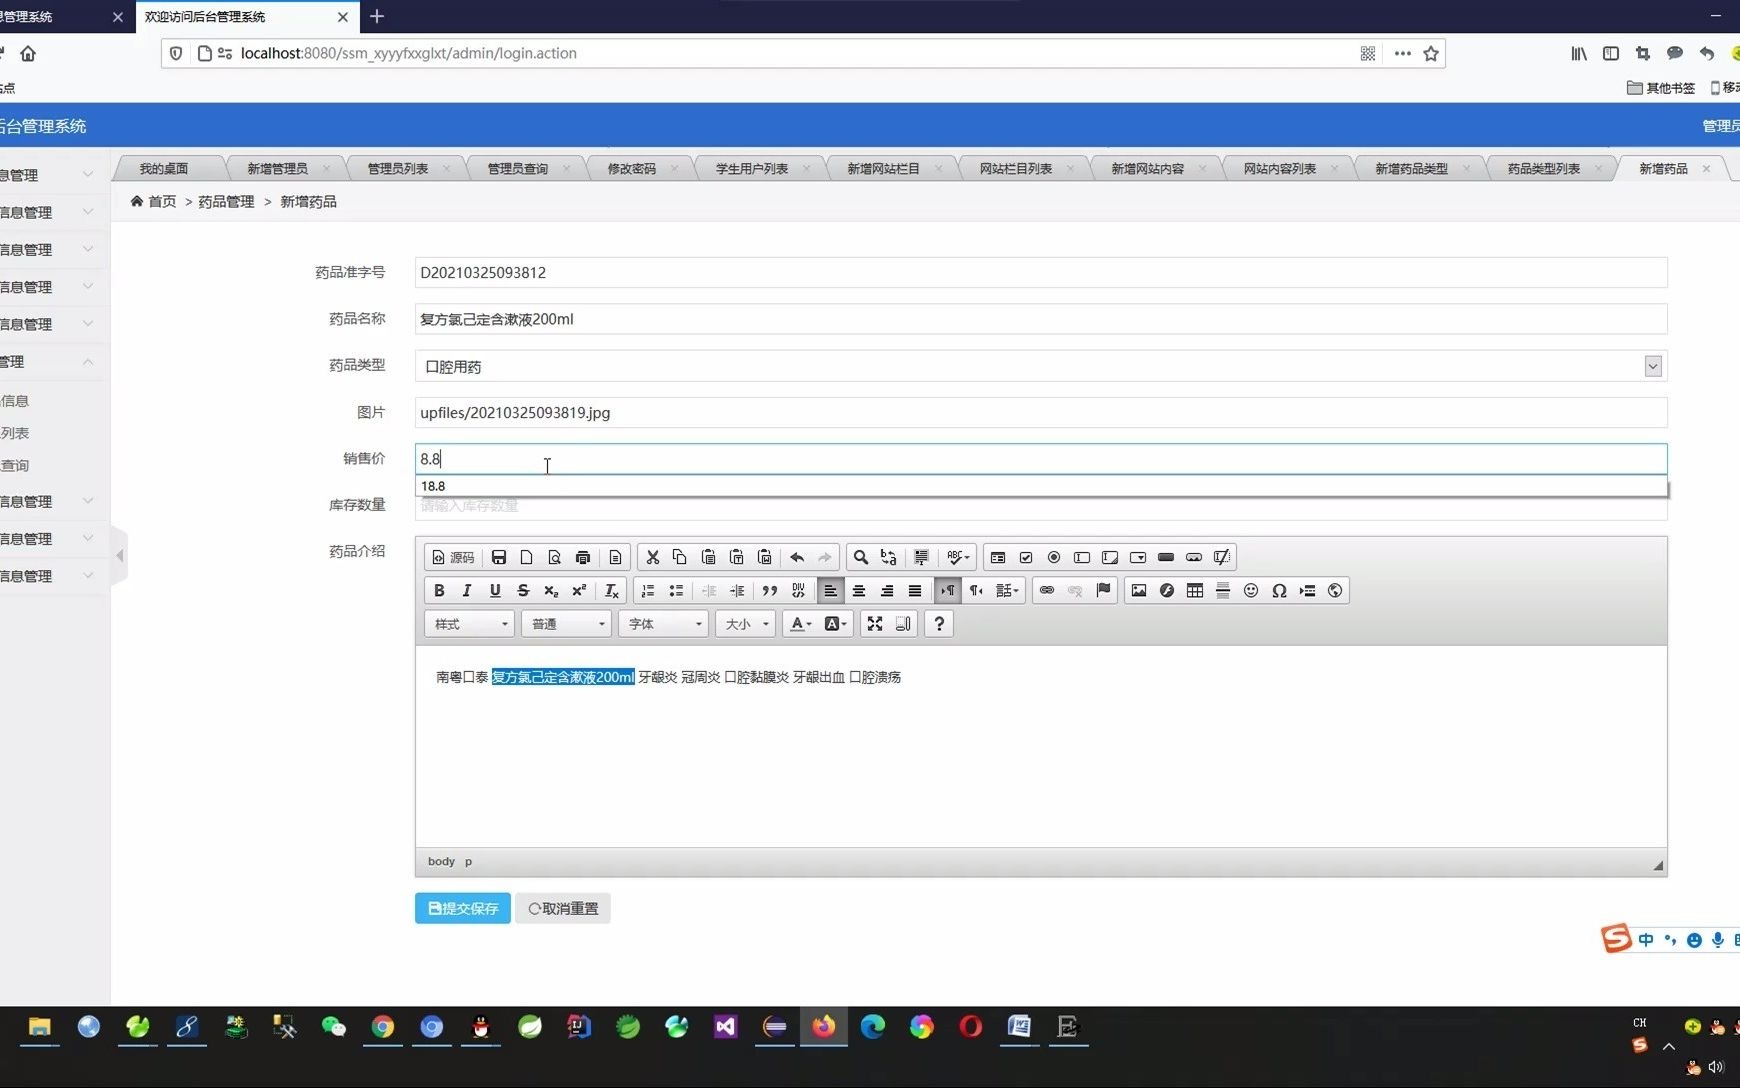Maximize the rich text editor

point(874,623)
